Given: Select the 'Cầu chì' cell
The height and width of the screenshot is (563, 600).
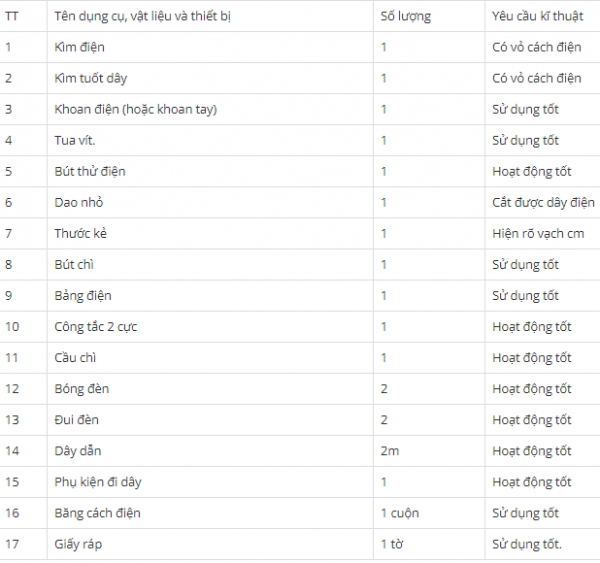Looking at the screenshot, I should pos(76,357).
